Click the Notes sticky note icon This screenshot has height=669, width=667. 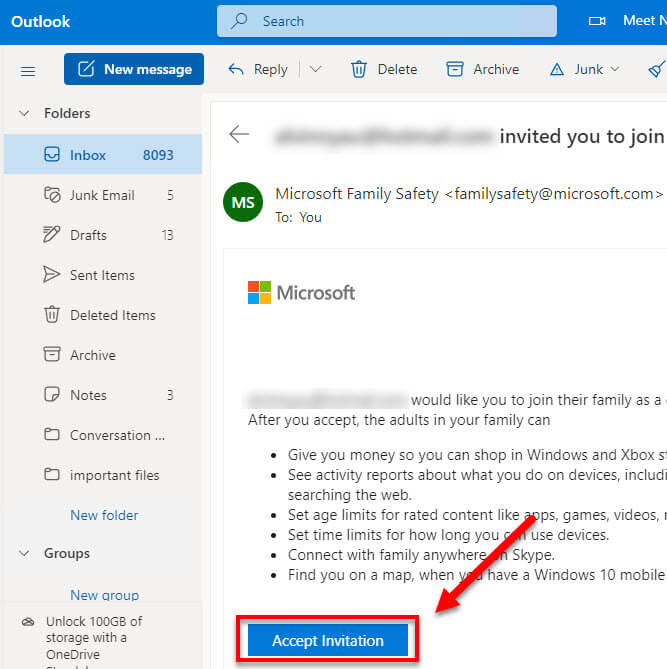pyautogui.click(x=52, y=394)
